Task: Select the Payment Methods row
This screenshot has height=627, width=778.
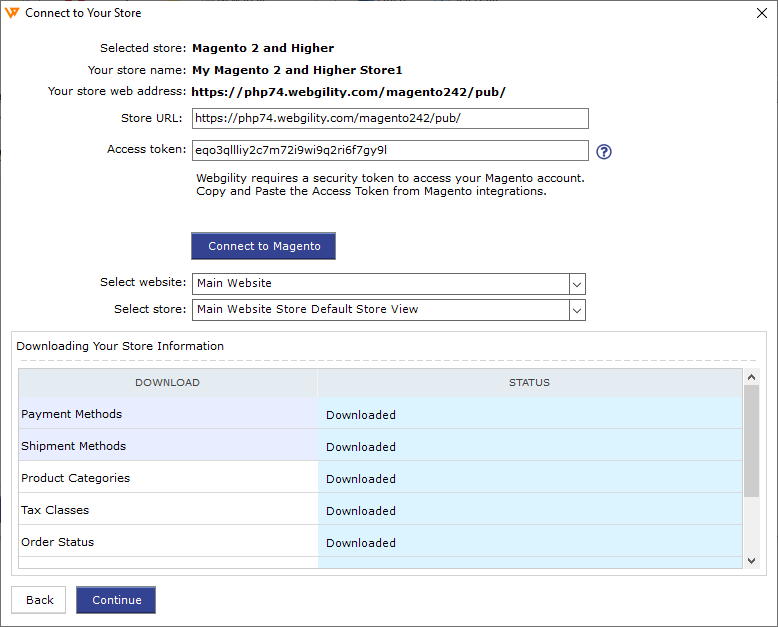Action: 168,414
